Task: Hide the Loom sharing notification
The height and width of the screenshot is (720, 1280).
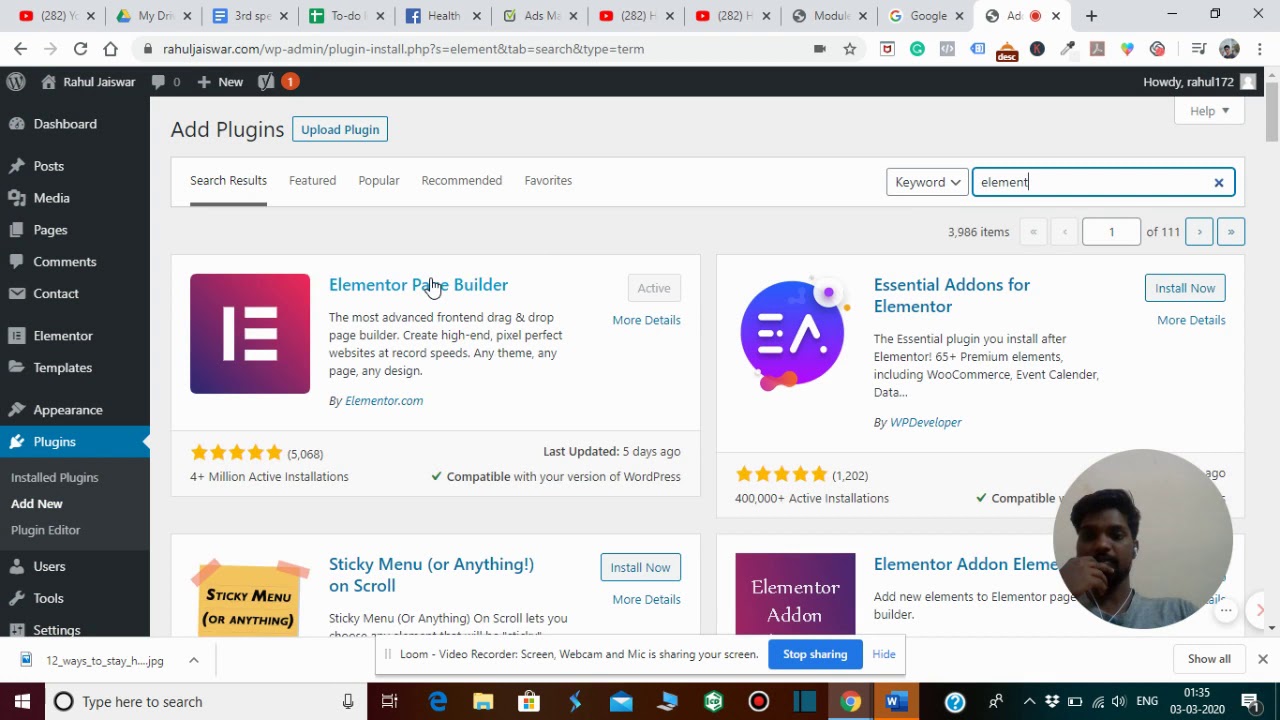Action: [x=883, y=654]
